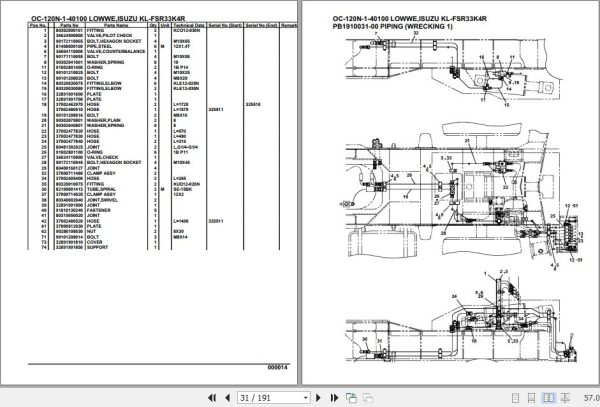Viewport: 600px width, 407px height.
Task: Return to the previous view
Action: coord(351,398)
